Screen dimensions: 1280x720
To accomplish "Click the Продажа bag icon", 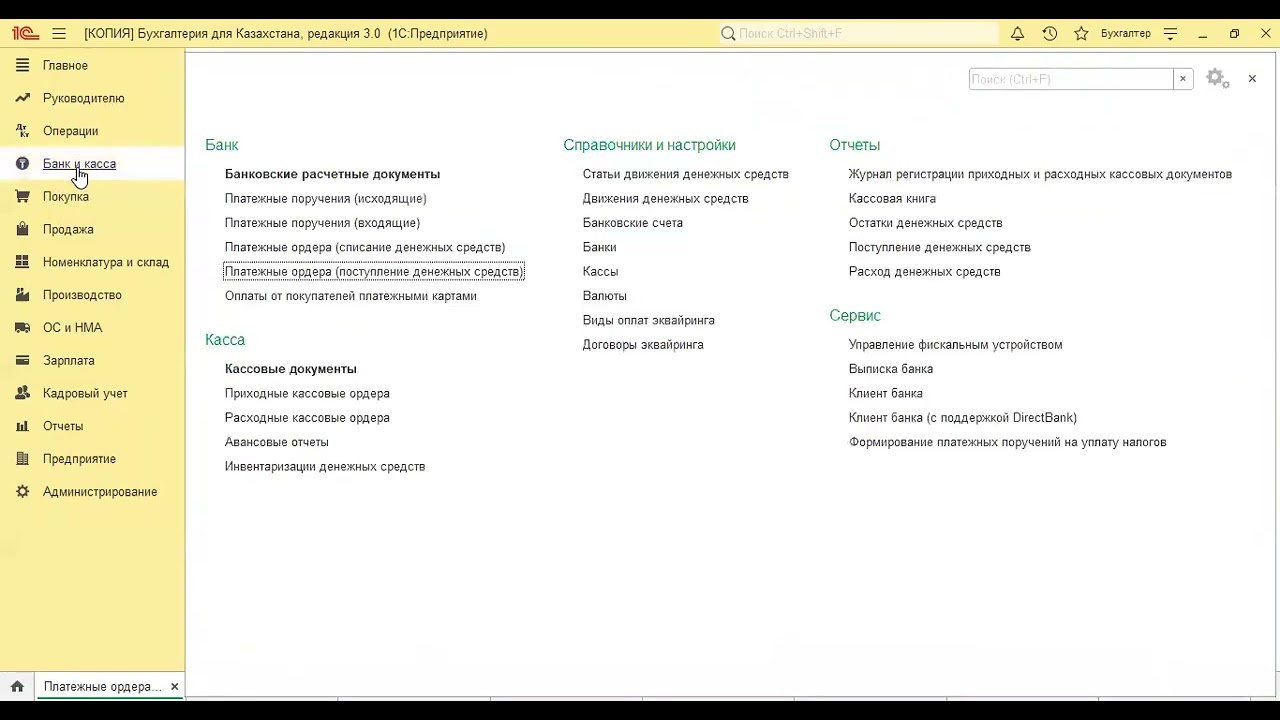I will tap(22, 230).
